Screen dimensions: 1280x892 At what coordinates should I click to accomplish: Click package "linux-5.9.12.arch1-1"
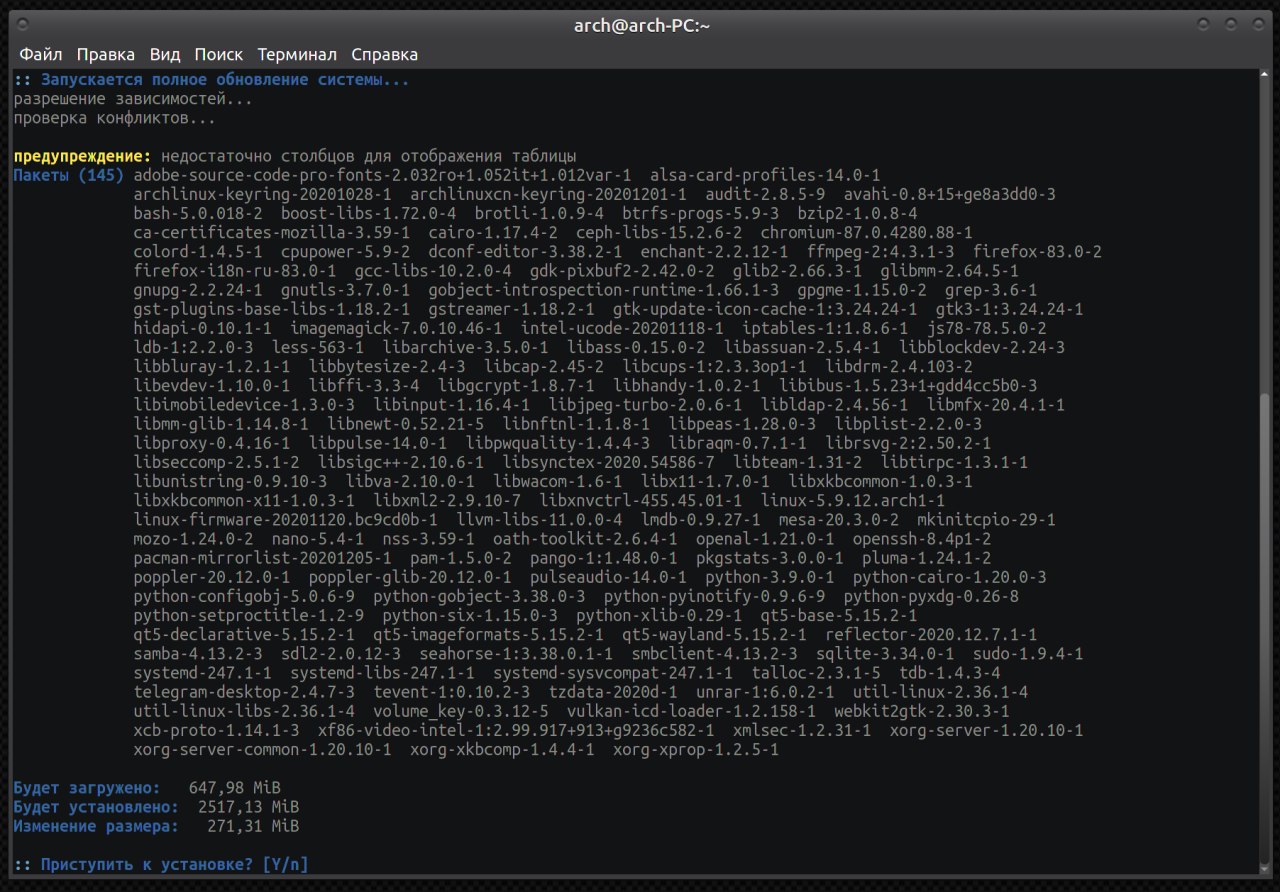click(852, 501)
